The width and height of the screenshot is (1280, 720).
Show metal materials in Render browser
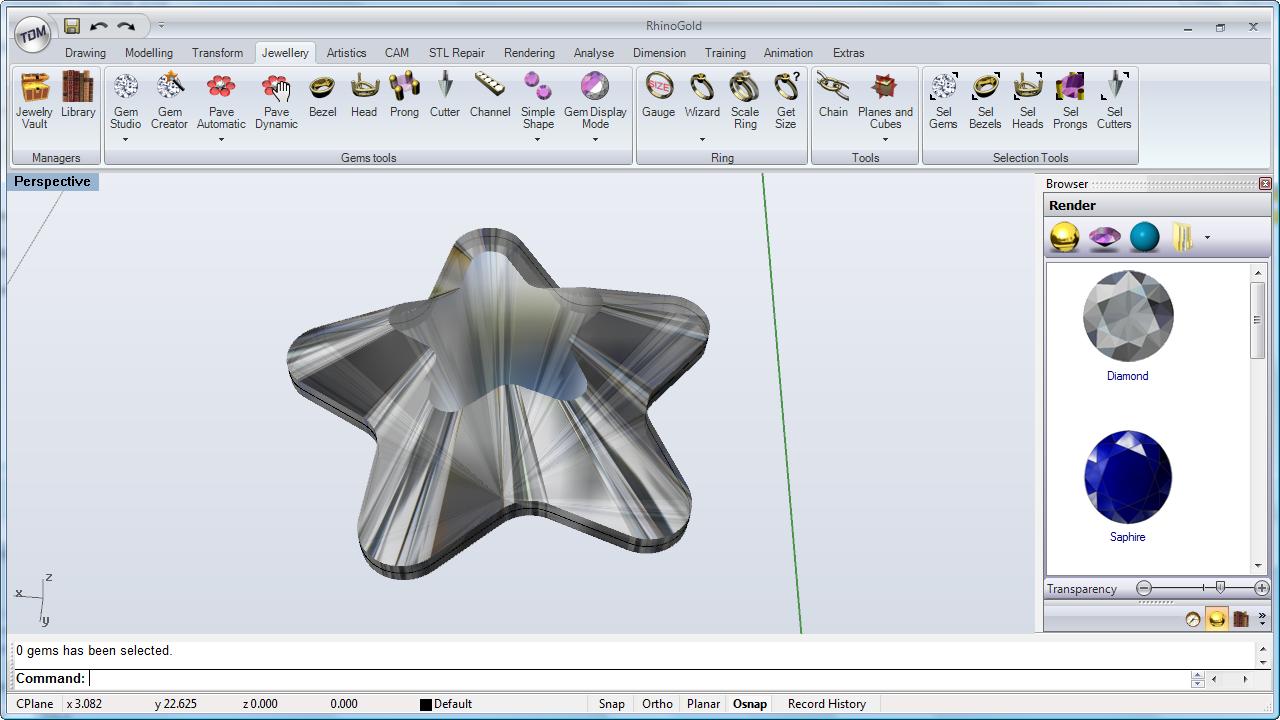[1065, 237]
